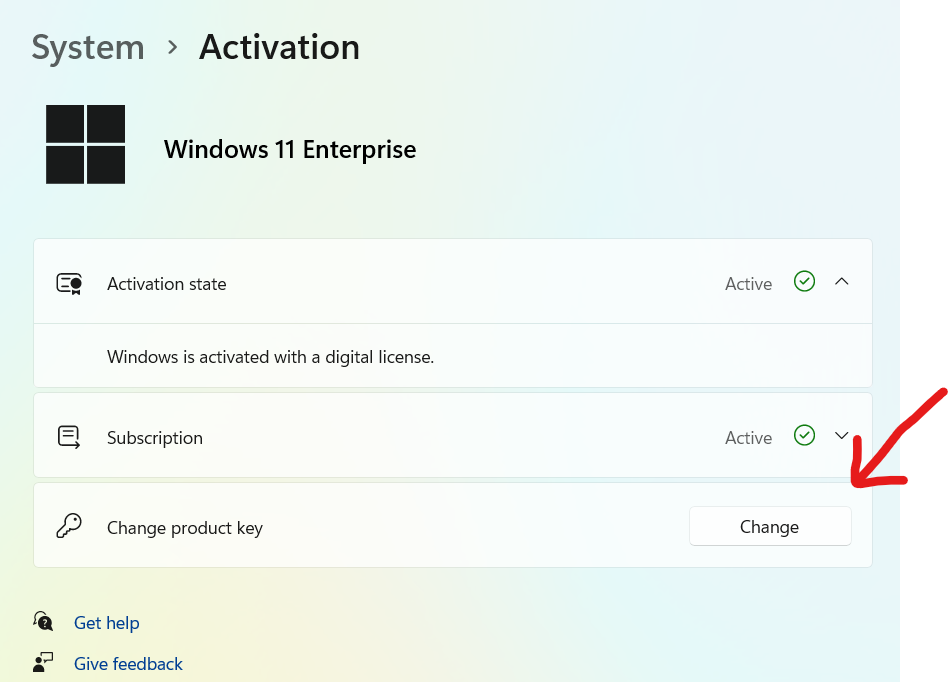Go back to System via breadcrumb
This screenshot has height=682, width=948.
pyautogui.click(x=88, y=47)
